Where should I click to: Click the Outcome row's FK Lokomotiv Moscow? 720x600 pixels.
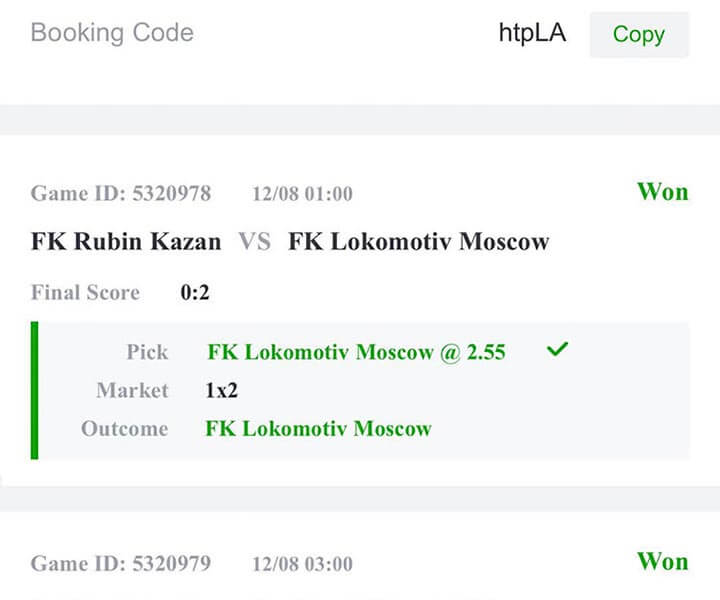click(318, 429)
